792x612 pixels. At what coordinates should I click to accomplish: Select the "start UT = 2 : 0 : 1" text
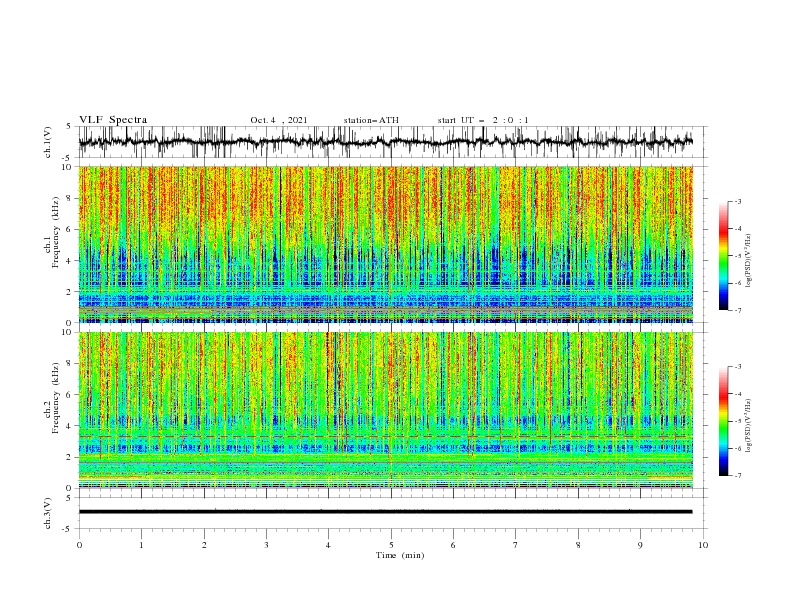point(483,120)
